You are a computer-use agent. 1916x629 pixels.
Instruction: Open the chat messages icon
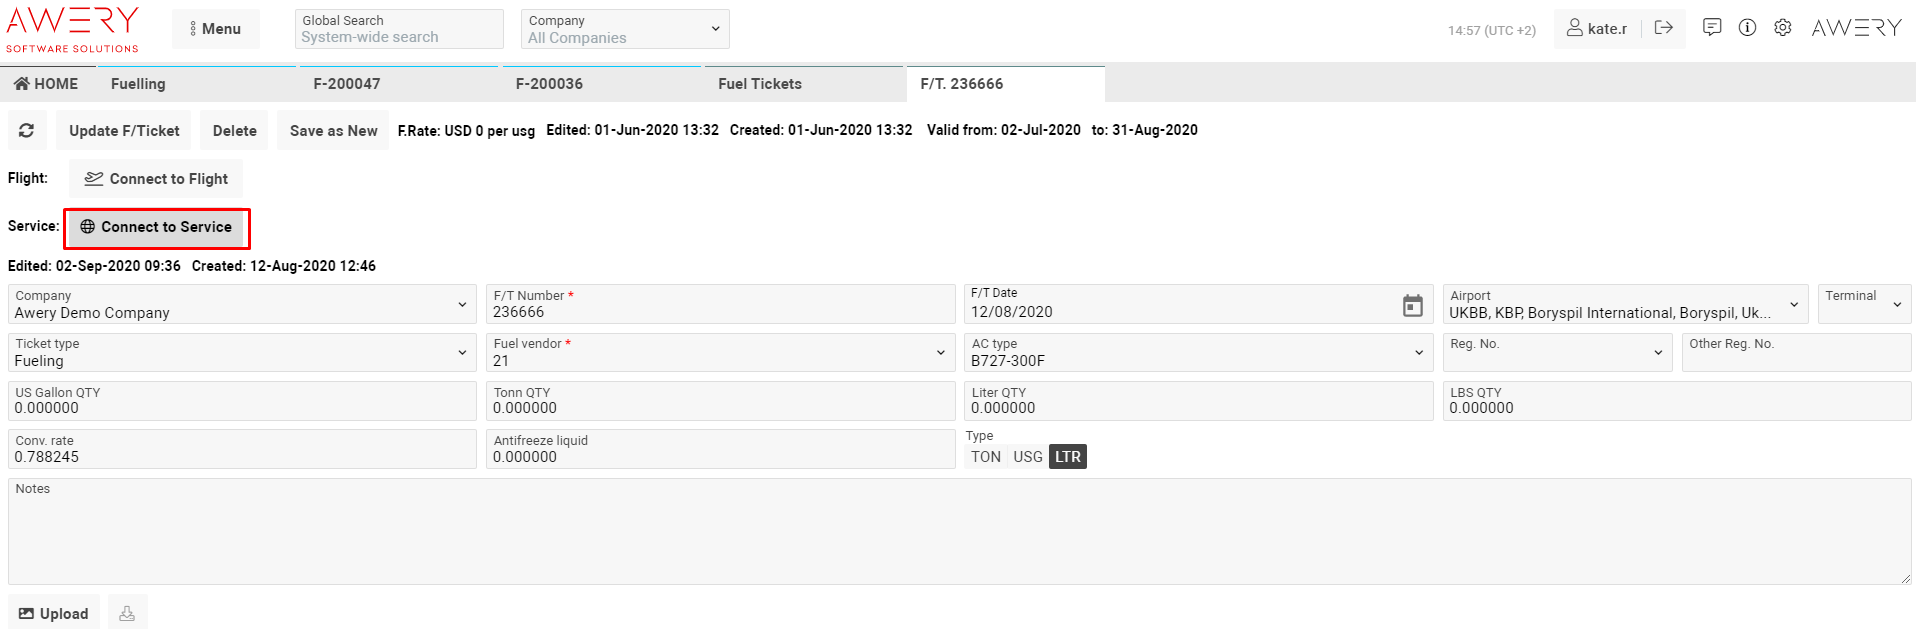(1712, 28)
